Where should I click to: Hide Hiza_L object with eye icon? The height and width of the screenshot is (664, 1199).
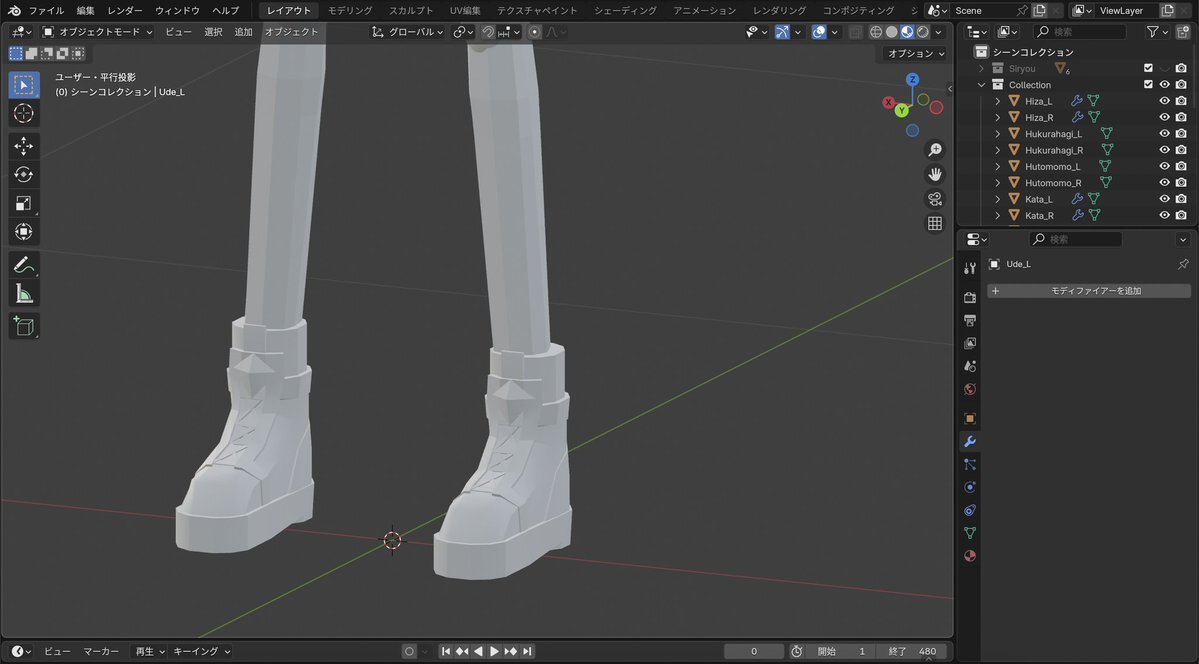pos(1164,101)
